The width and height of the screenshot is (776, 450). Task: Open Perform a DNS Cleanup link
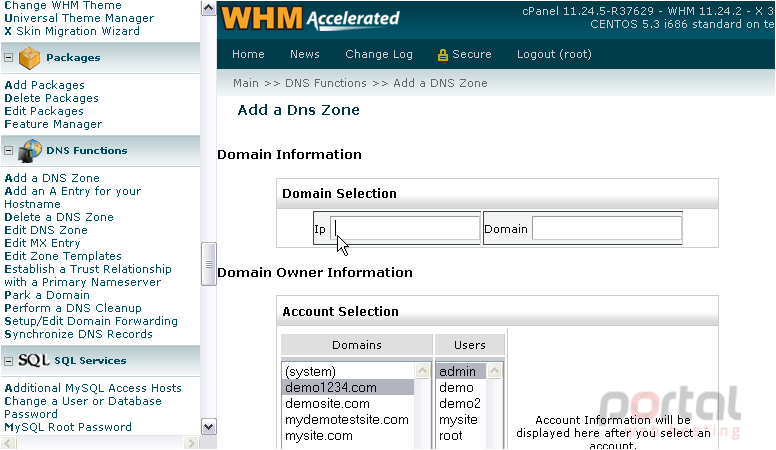(73, 308)
